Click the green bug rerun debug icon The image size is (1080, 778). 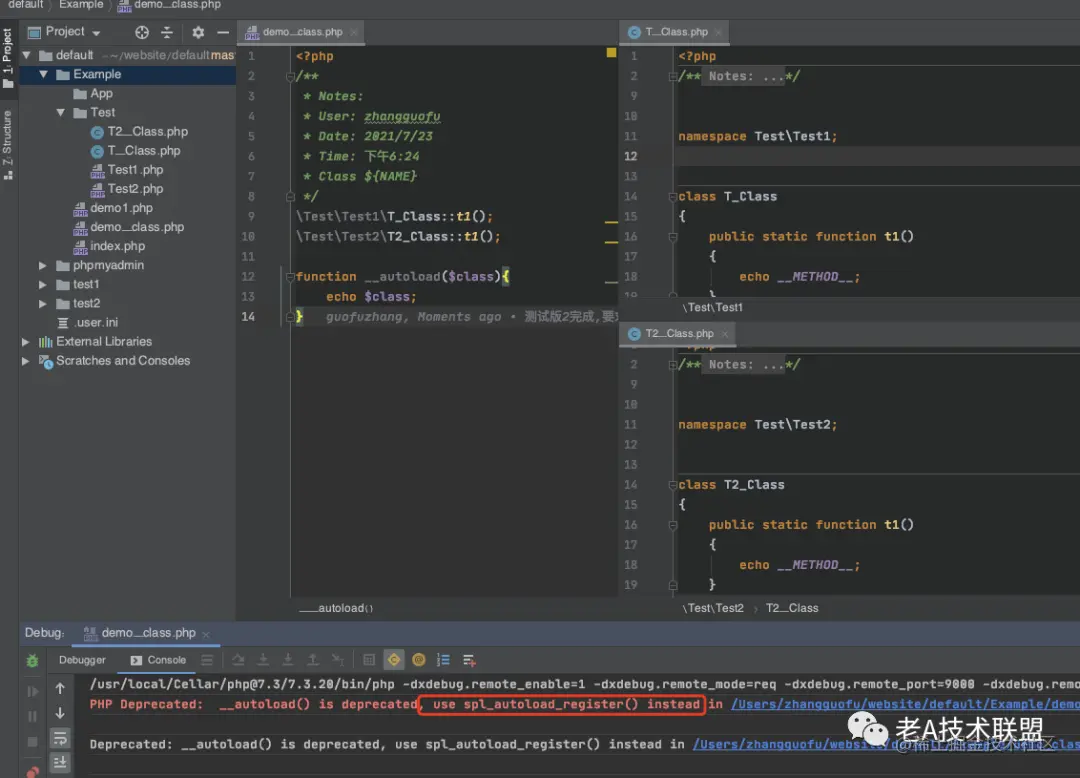pyautogui.click(x=32, y=660)
